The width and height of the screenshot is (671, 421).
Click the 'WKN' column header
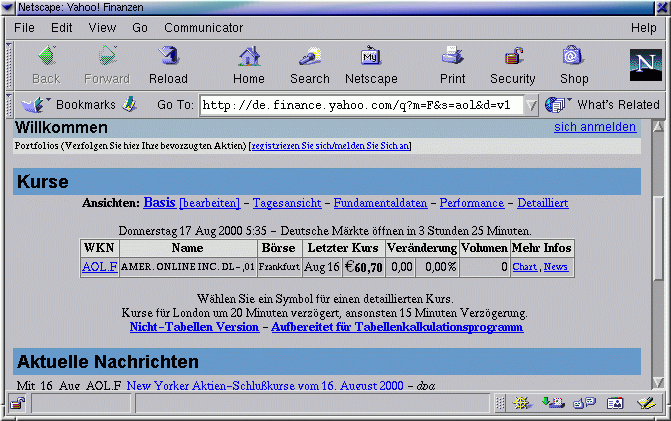coord(99,248)
